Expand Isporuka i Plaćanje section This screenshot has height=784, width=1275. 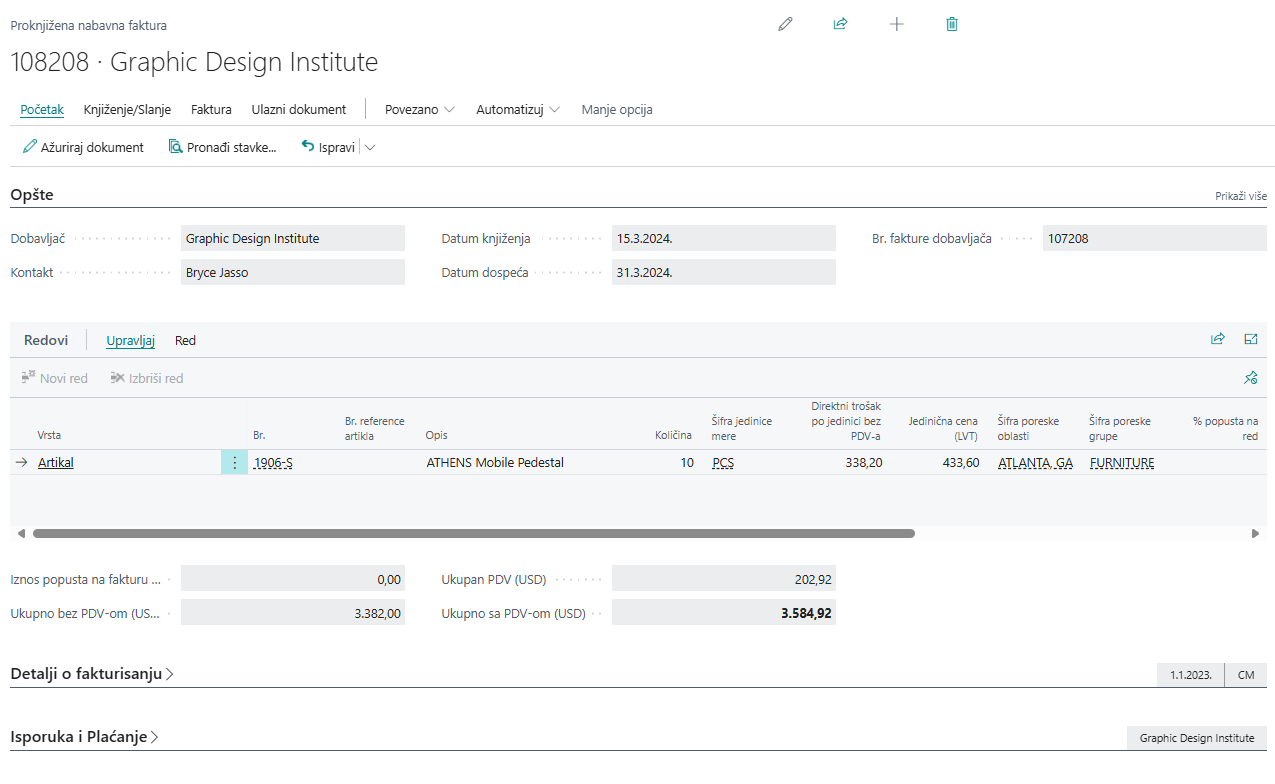[x=84, y=737]
